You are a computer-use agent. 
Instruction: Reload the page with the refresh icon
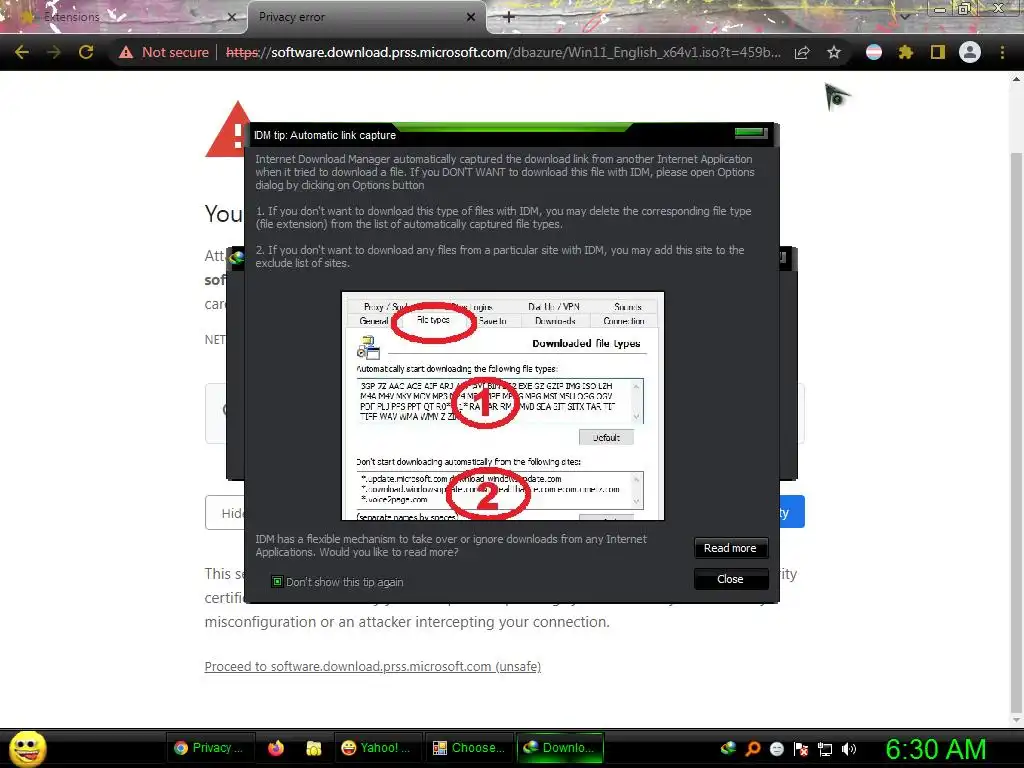pyautogui.click(x=86, y=52)
